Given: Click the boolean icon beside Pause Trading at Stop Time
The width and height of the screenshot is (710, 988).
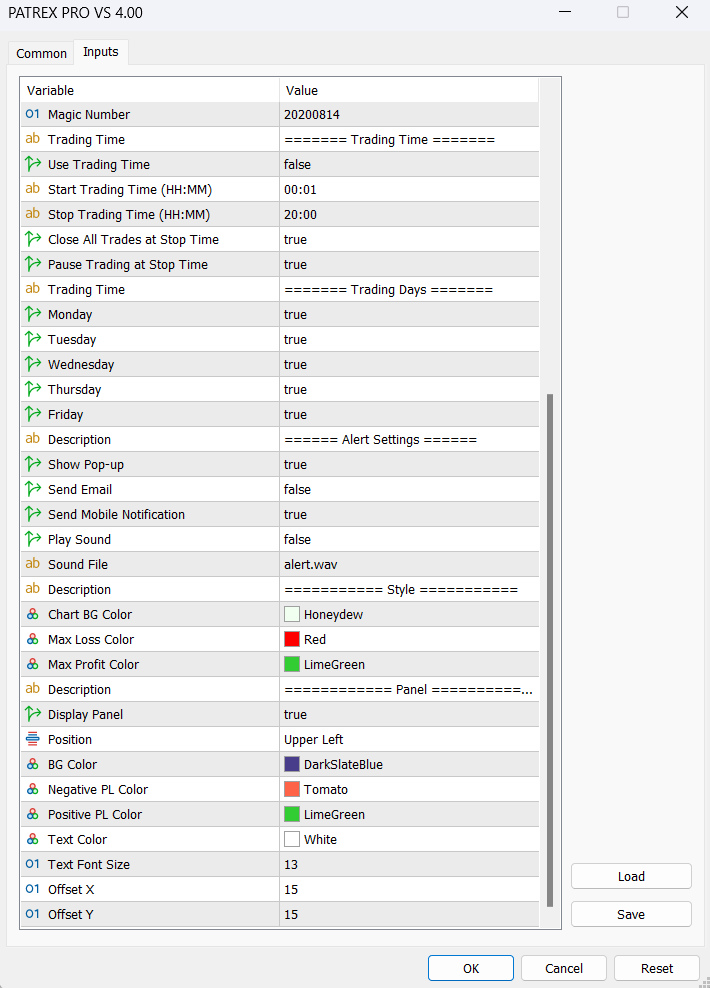Looking at the screenshot, I should pyautogui.click(x=33, y=264).
